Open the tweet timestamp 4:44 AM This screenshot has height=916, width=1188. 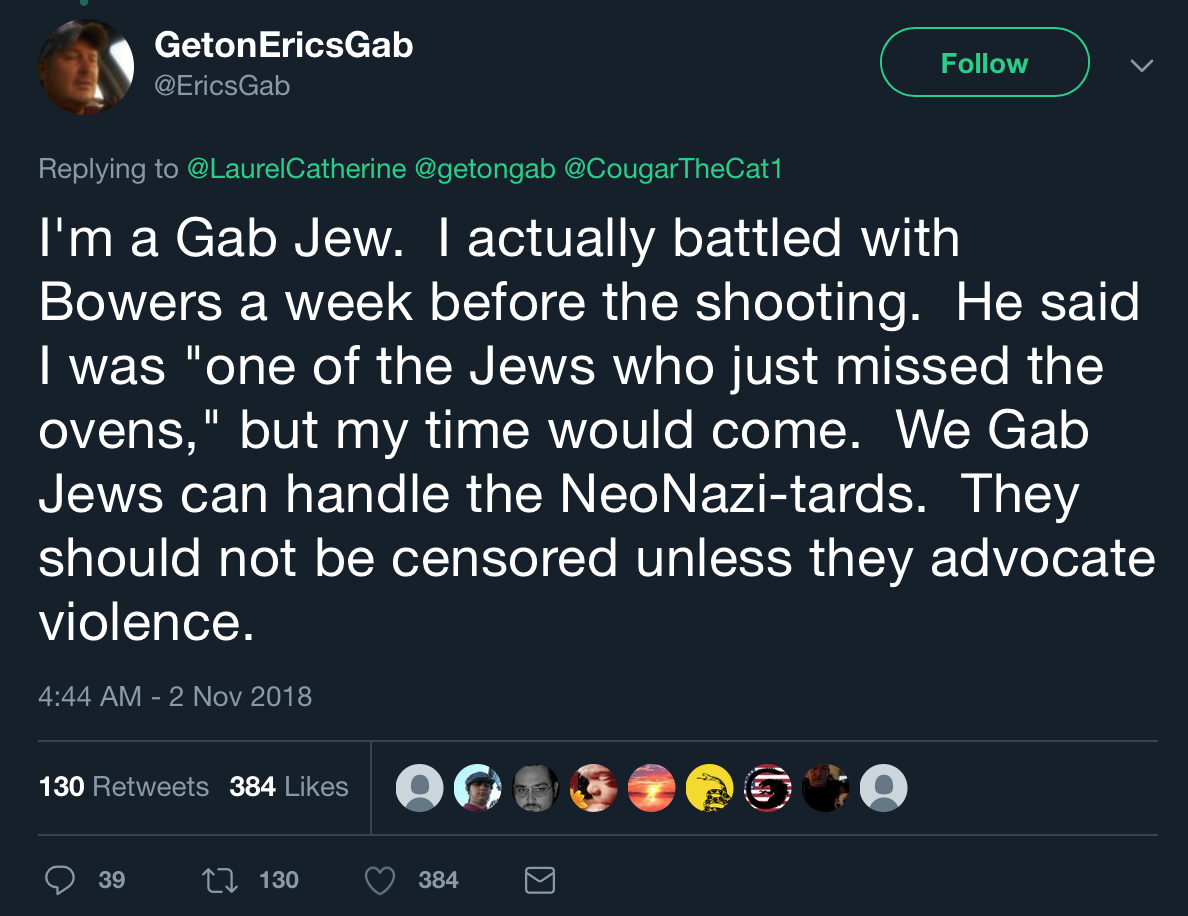click(x=175, y=696)
